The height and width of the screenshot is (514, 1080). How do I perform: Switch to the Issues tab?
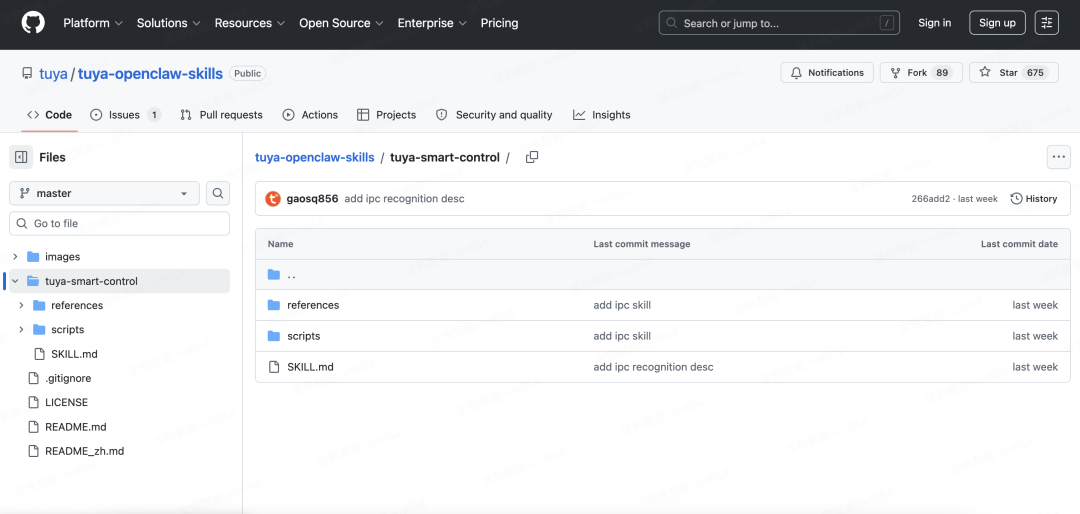click(126, 115)
